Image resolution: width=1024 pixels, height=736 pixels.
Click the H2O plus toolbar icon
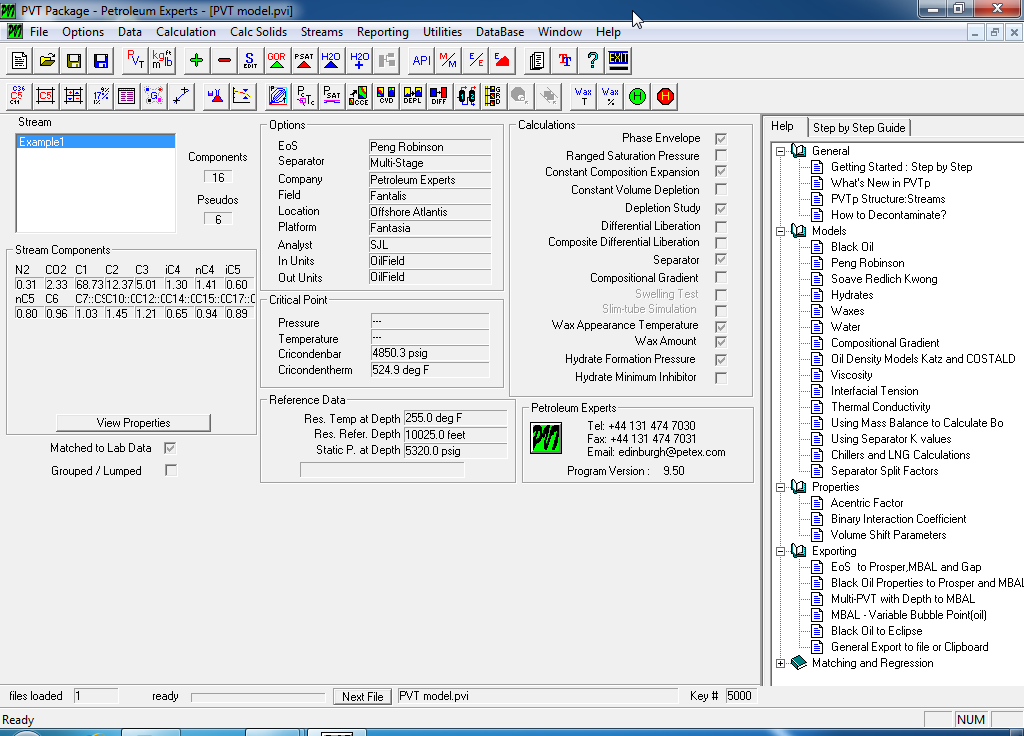tap(359, 61)
